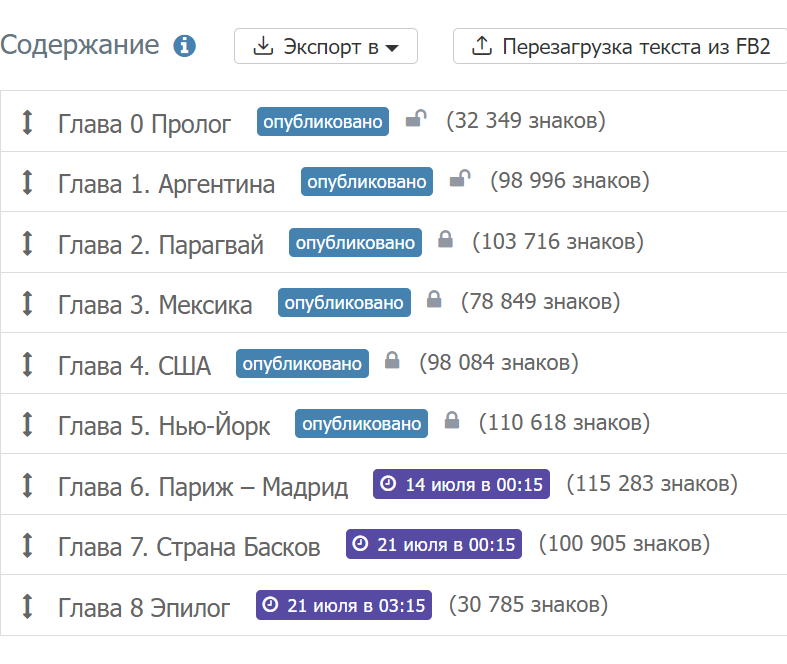Click the reorder arrow for Глава 3. Мексика
Image resolution: width=787 pixels, height=664 pixels.
28,303
